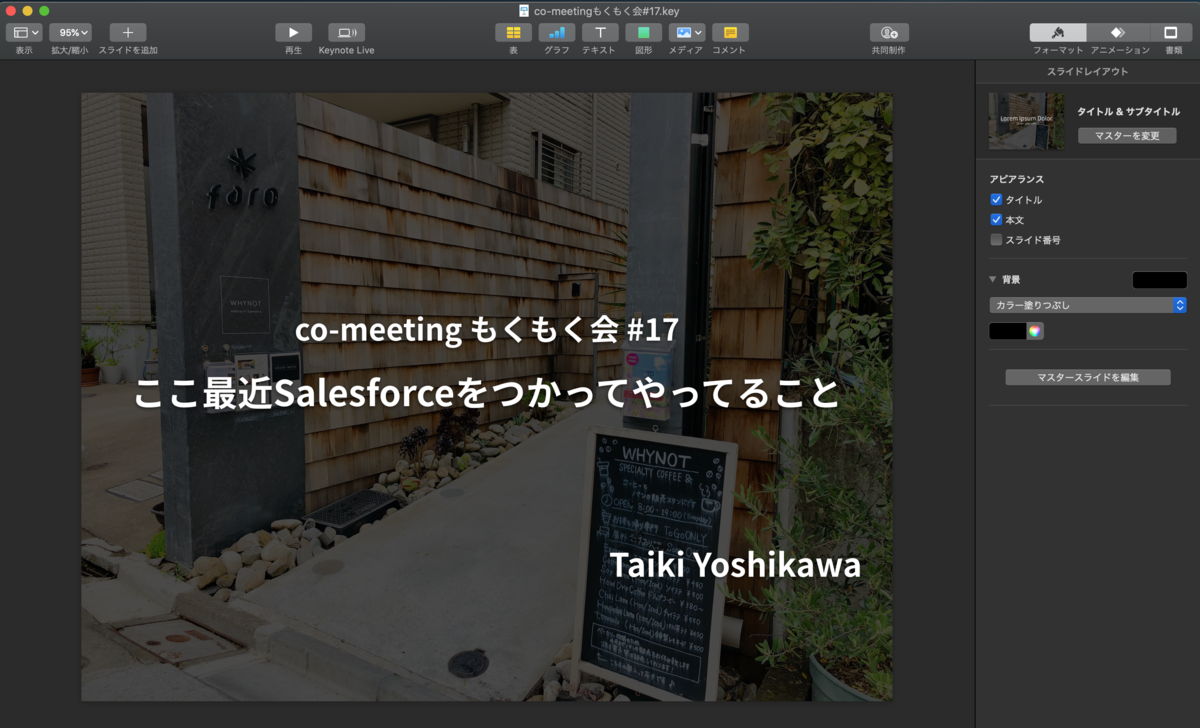Switch to the 書類 document tab

click(x=1172, y=33)
